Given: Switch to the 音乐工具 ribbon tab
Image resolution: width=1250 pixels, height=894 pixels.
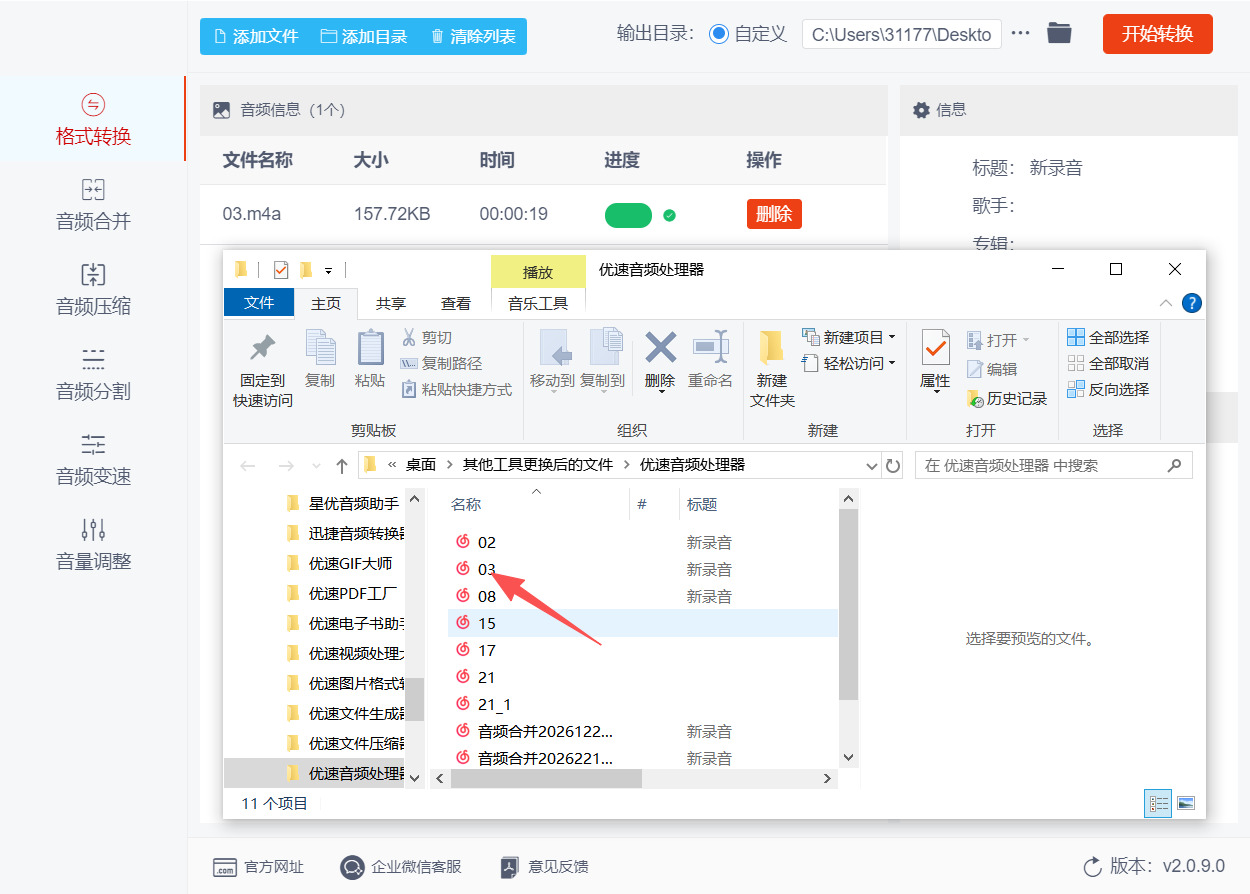Looking at the screenshot, I should [x=538, y=303].
